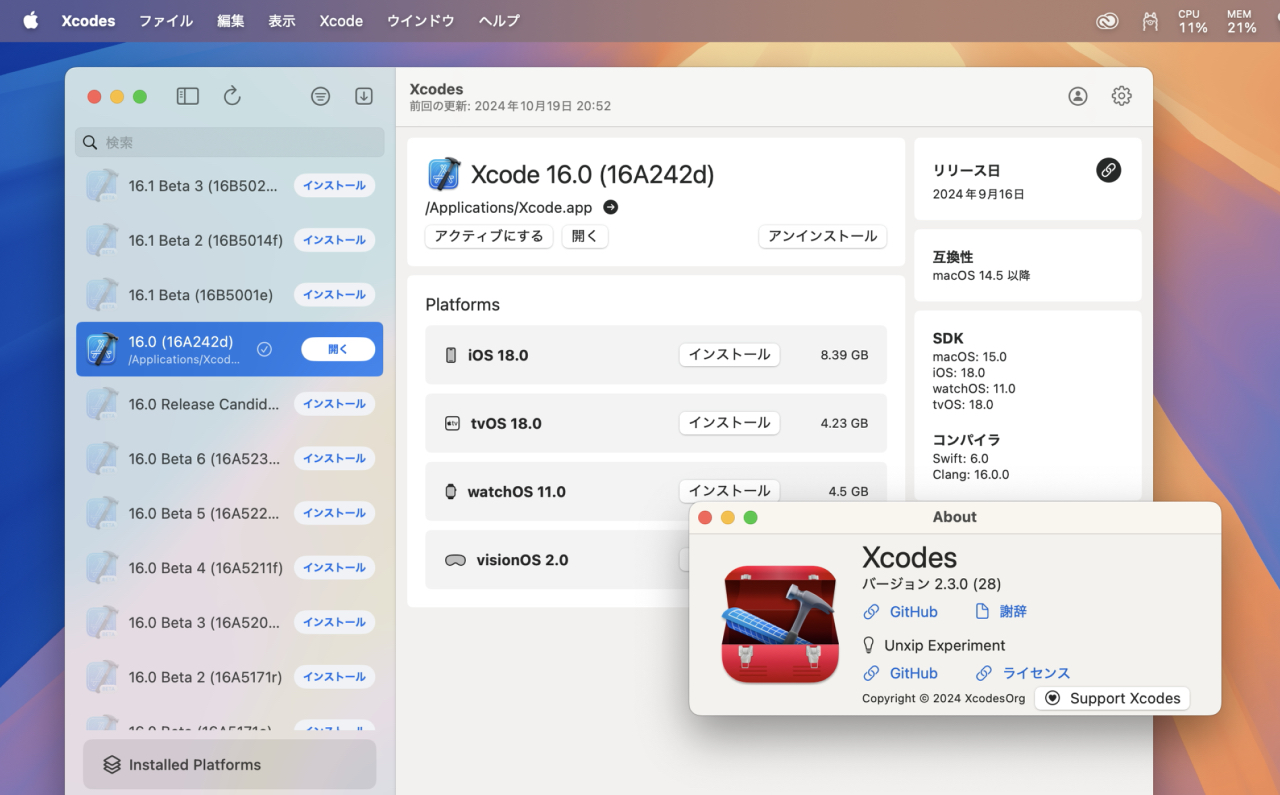Open the ライセンス link
Viewport: 1280px width, 795px height.
tap(1023, 673)
